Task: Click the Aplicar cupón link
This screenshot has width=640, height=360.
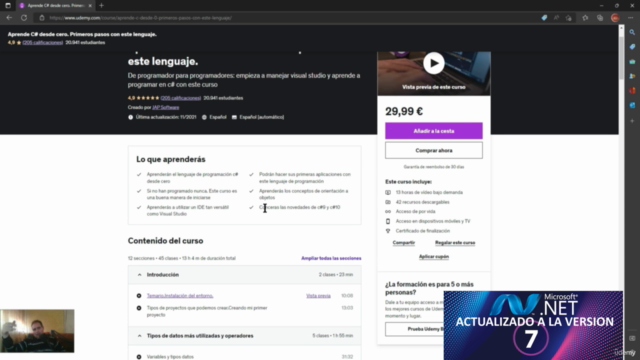Action: pos(433,257)
